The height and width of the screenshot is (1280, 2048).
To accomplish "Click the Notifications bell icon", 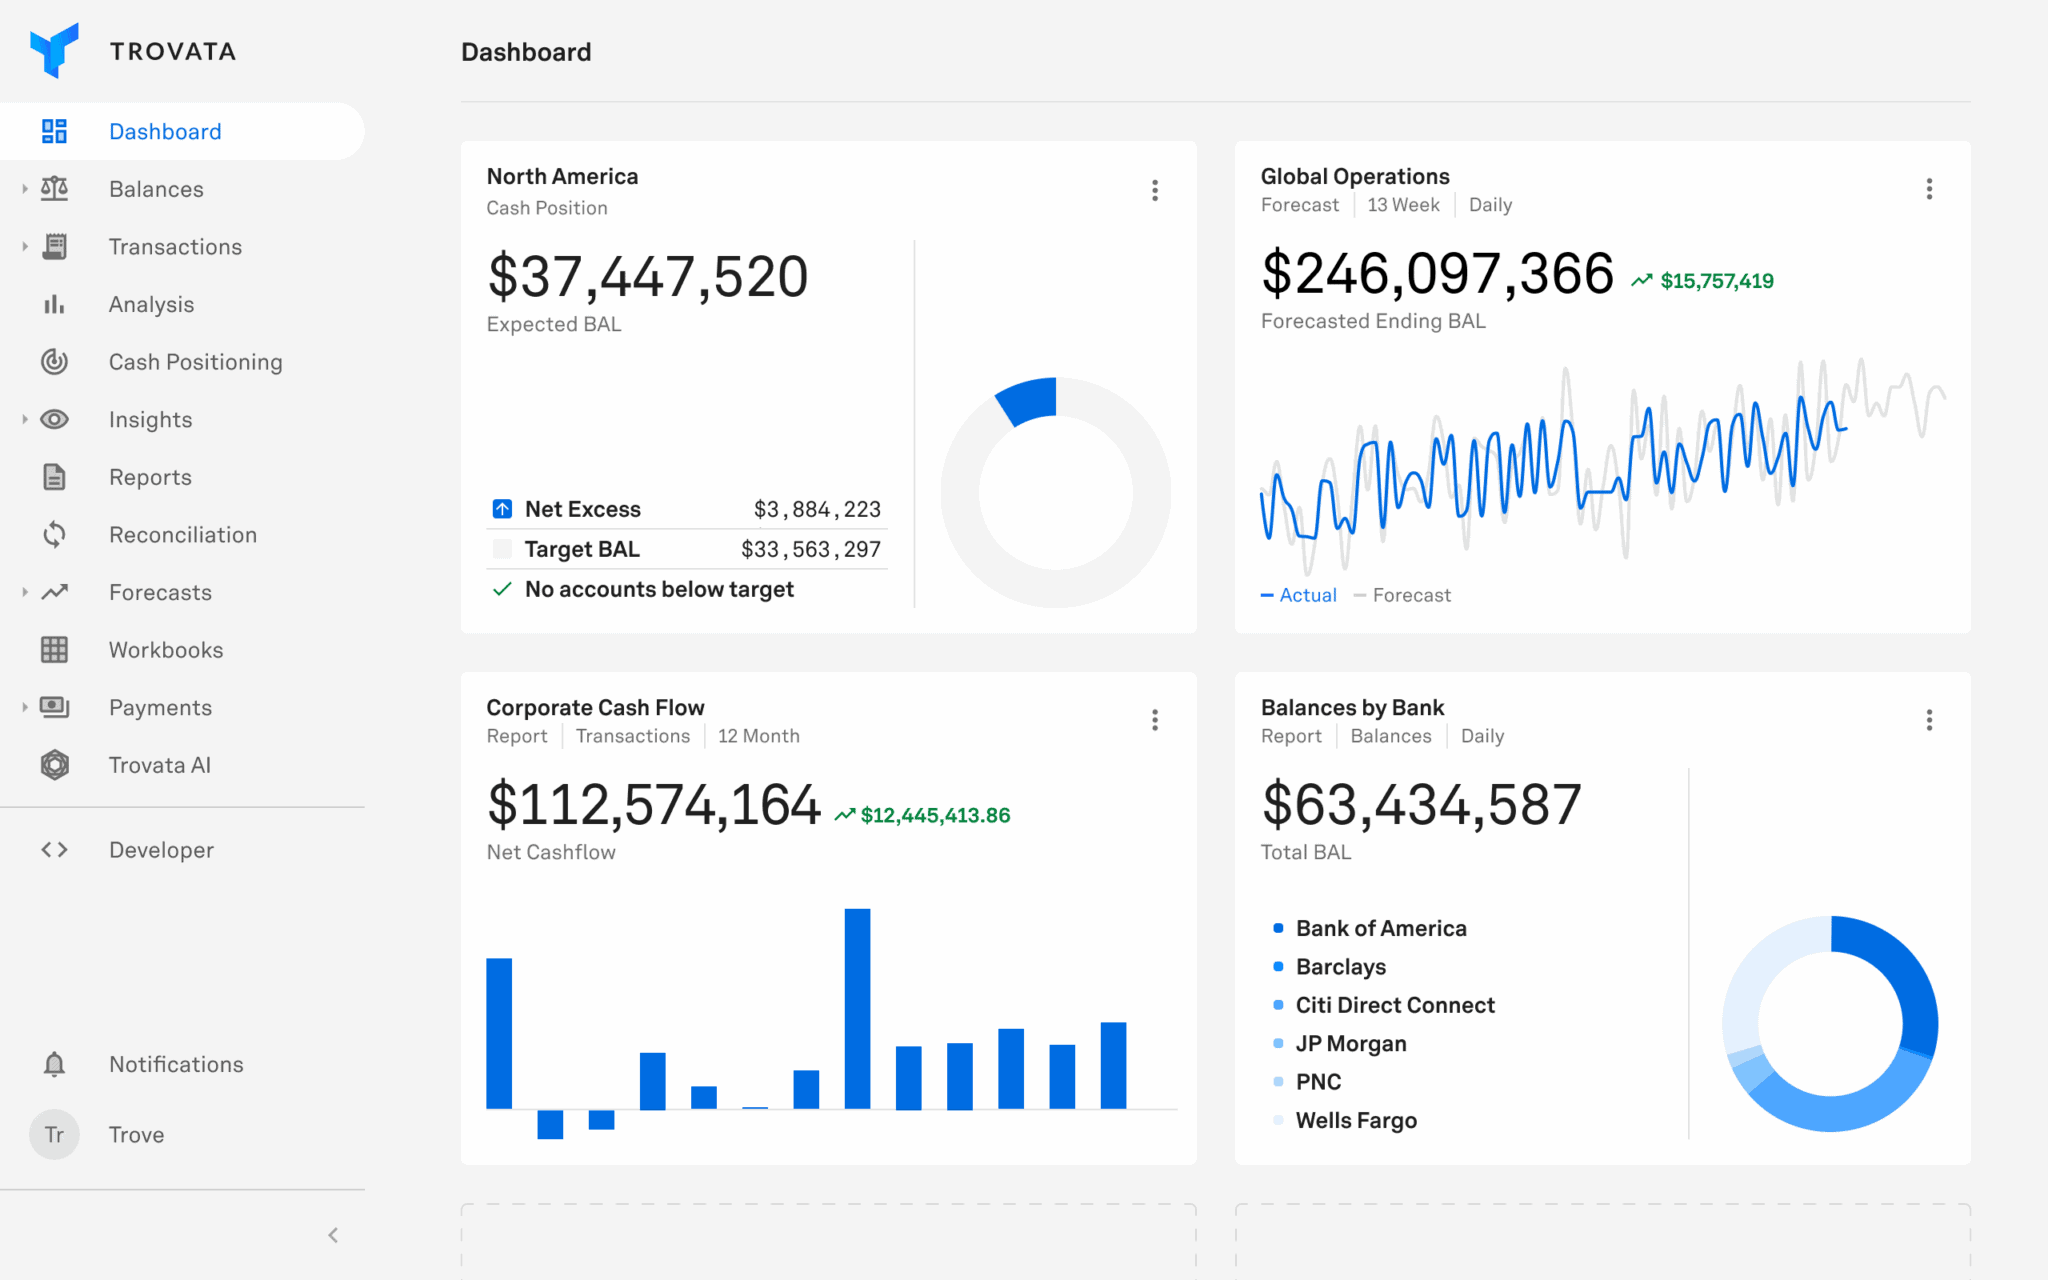I will tap(54, 1064).
